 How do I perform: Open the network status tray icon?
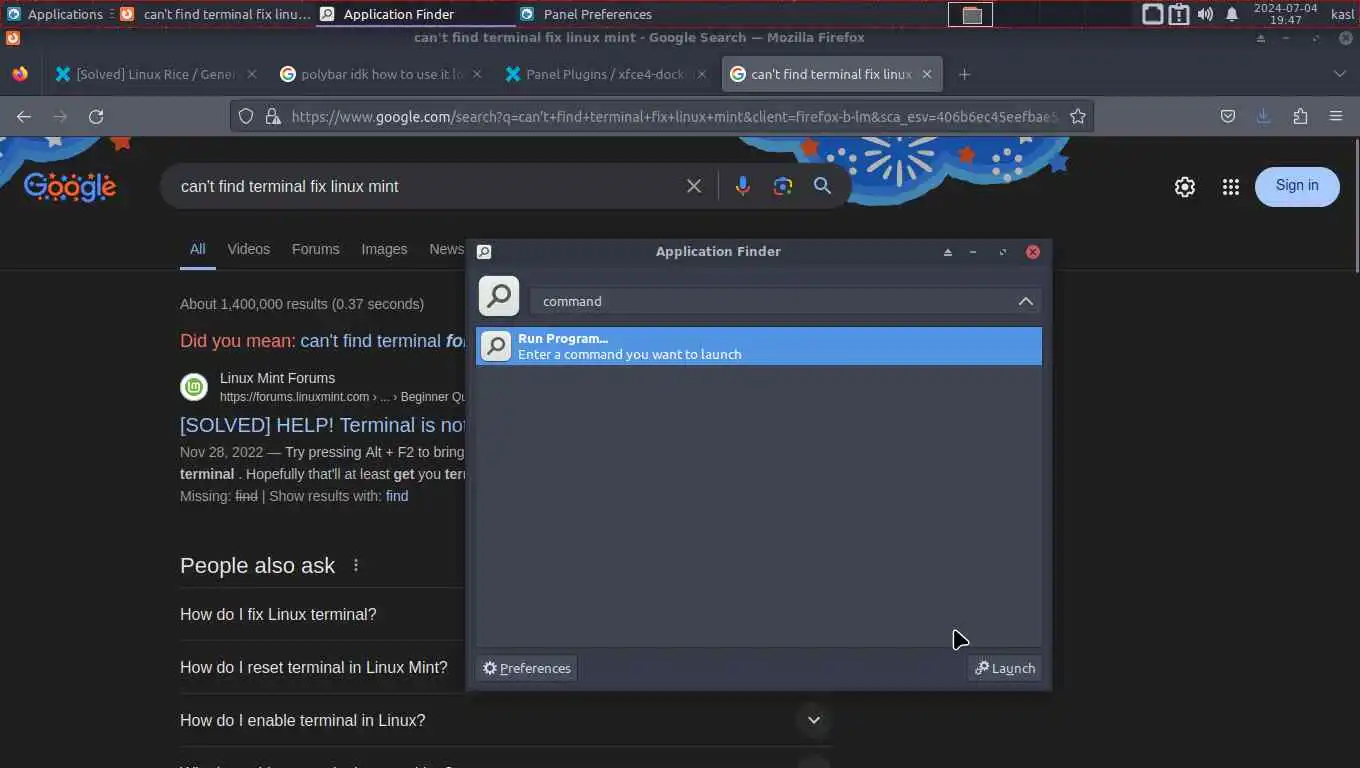point(1152,14)
